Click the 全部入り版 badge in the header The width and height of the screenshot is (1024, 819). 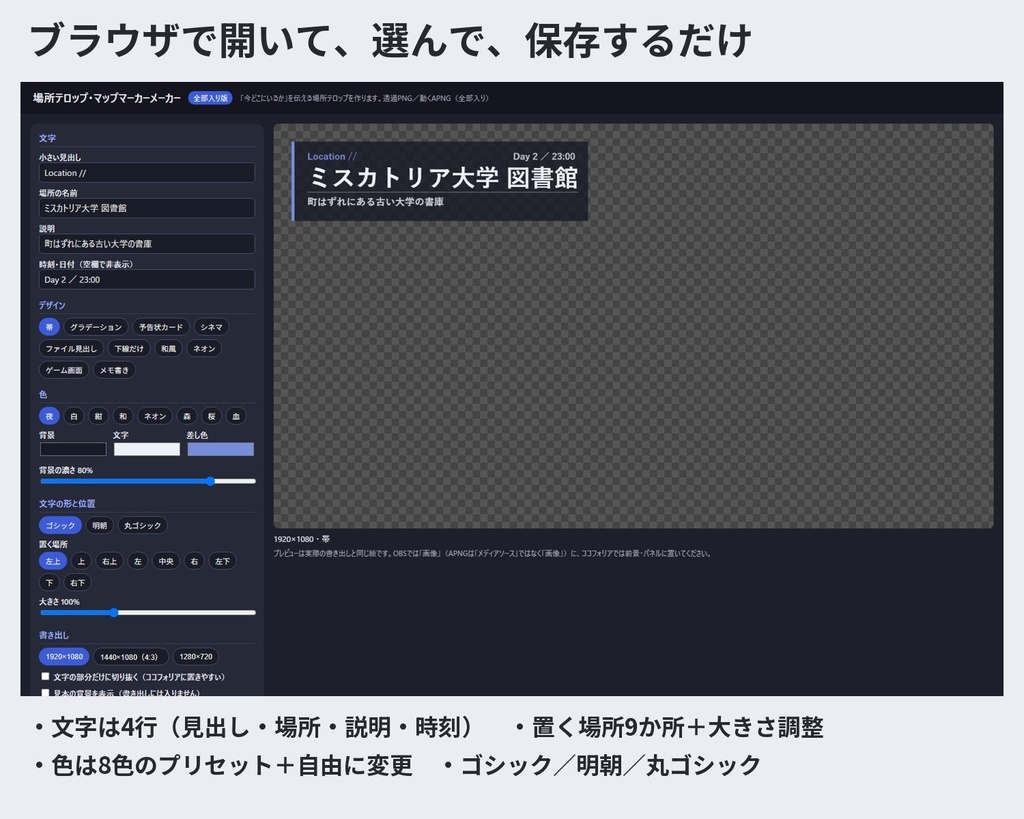[x=210, y=98]
